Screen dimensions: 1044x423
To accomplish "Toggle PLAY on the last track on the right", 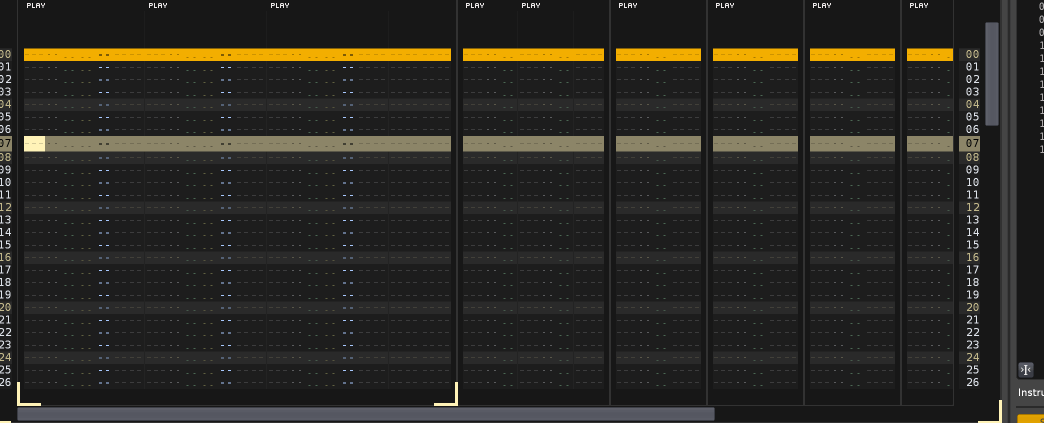I will pyautogui.click(x=918, y=6).
